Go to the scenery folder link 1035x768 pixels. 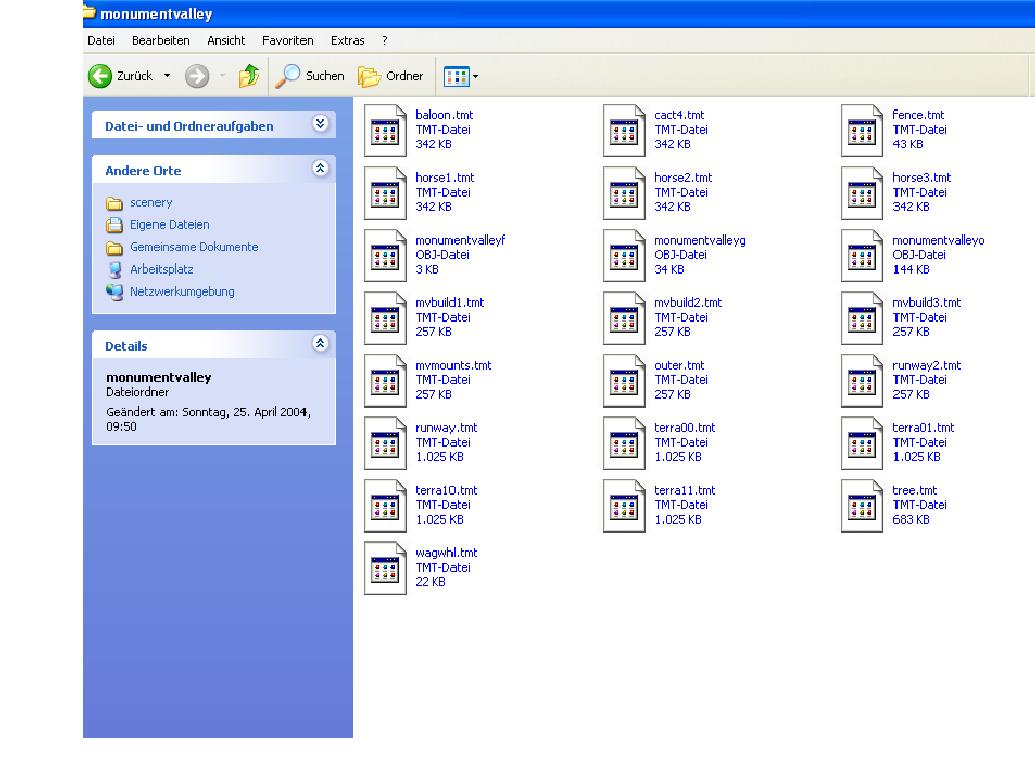[150, 203]
